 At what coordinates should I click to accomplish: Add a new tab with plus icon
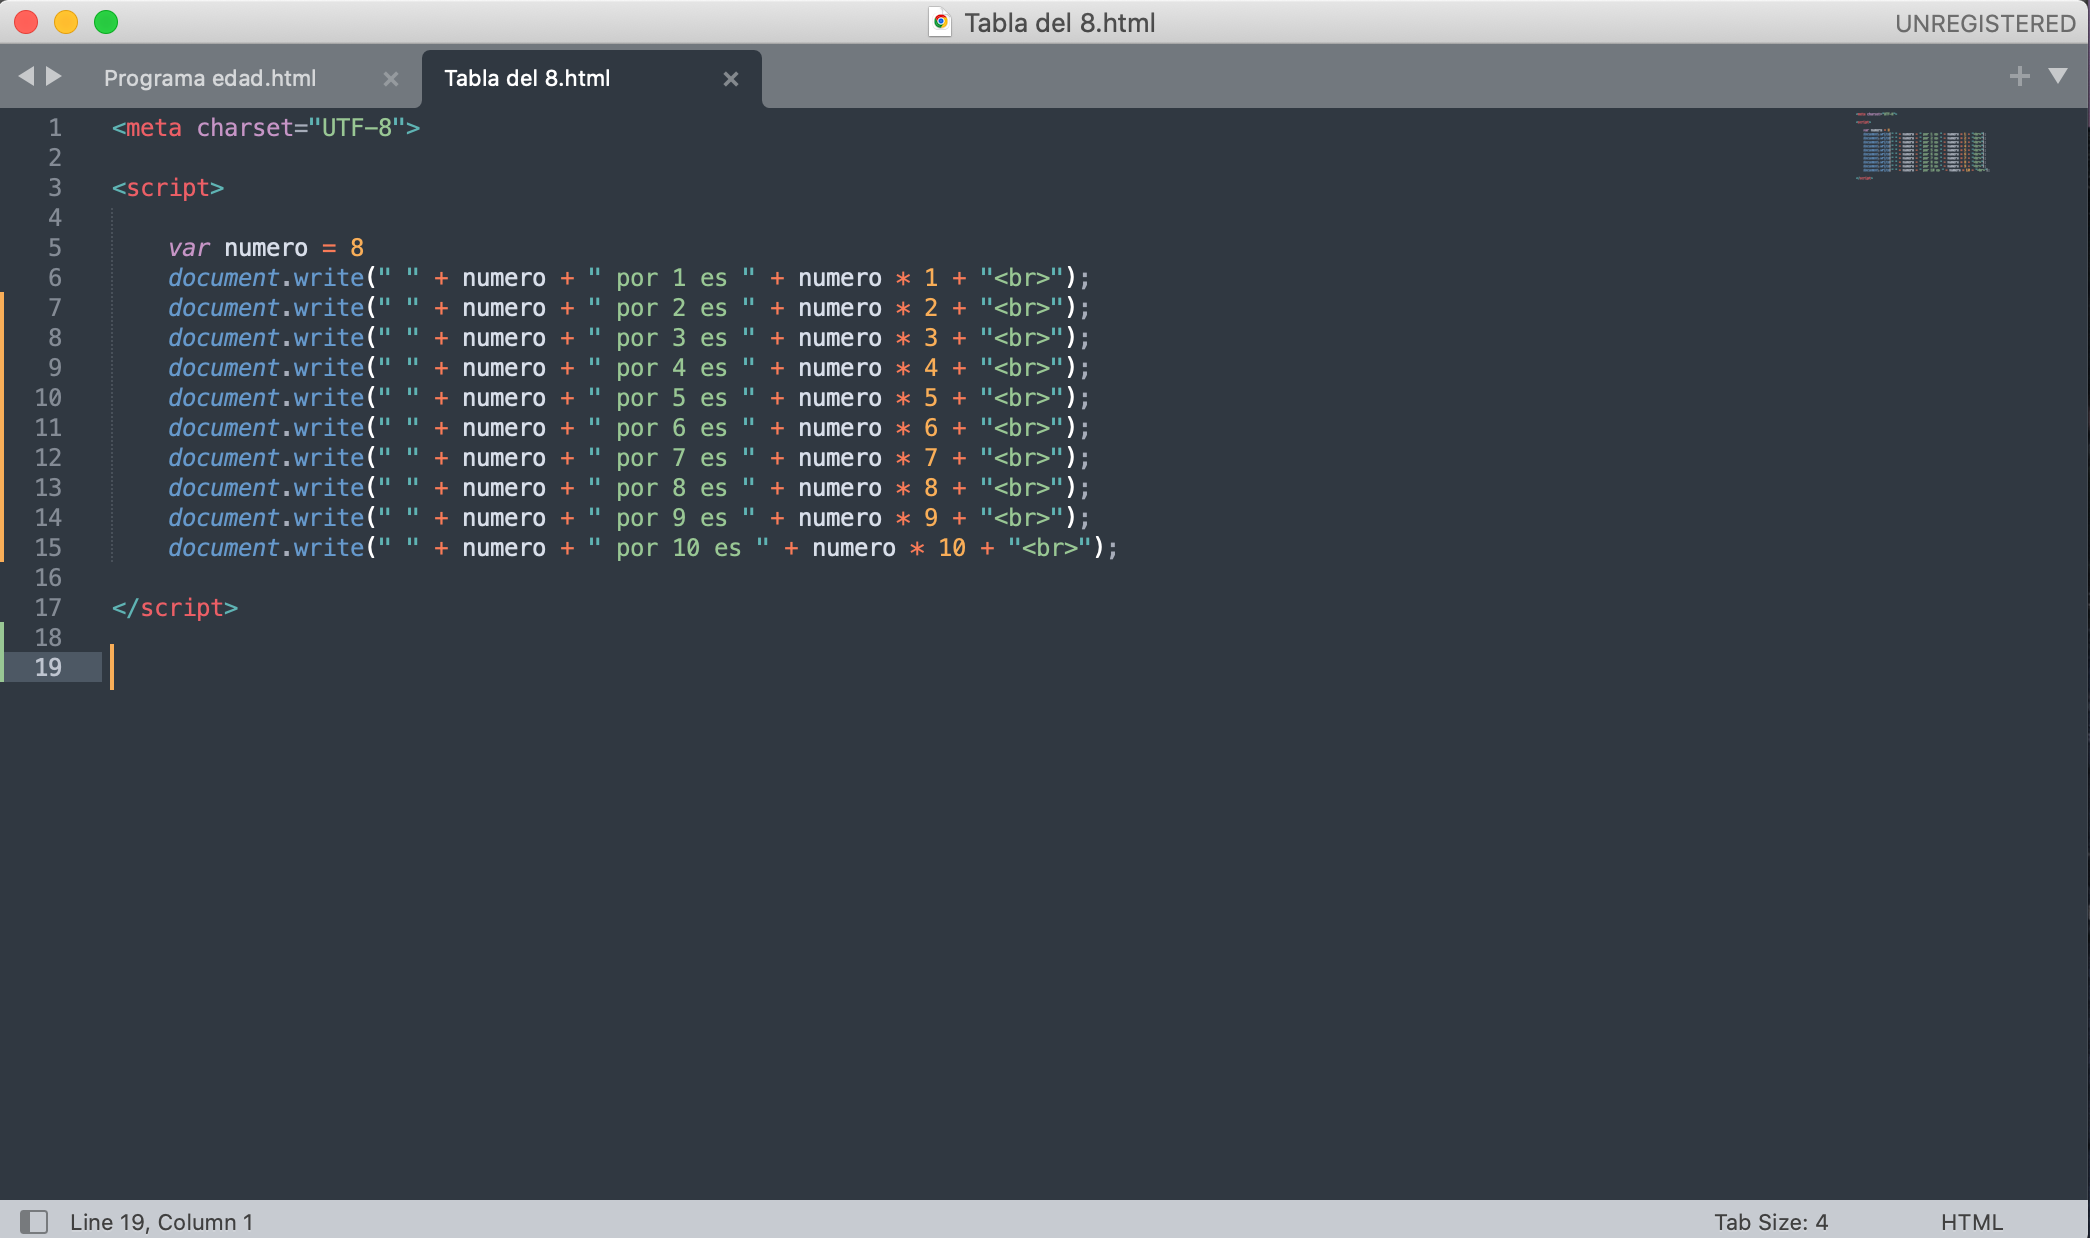click(x=2019, y=76)
